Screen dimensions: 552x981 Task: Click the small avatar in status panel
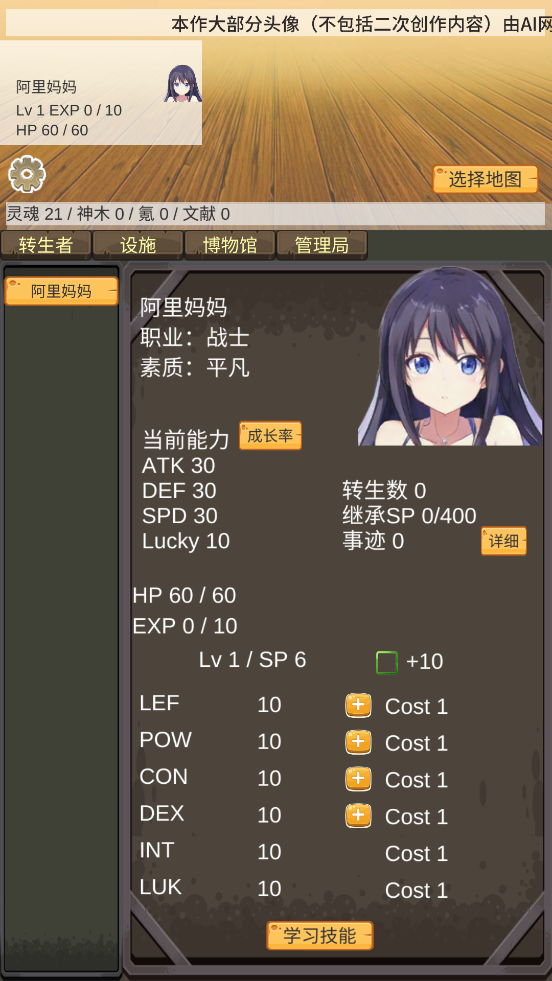pyautogui.click(x=183, y=83)
